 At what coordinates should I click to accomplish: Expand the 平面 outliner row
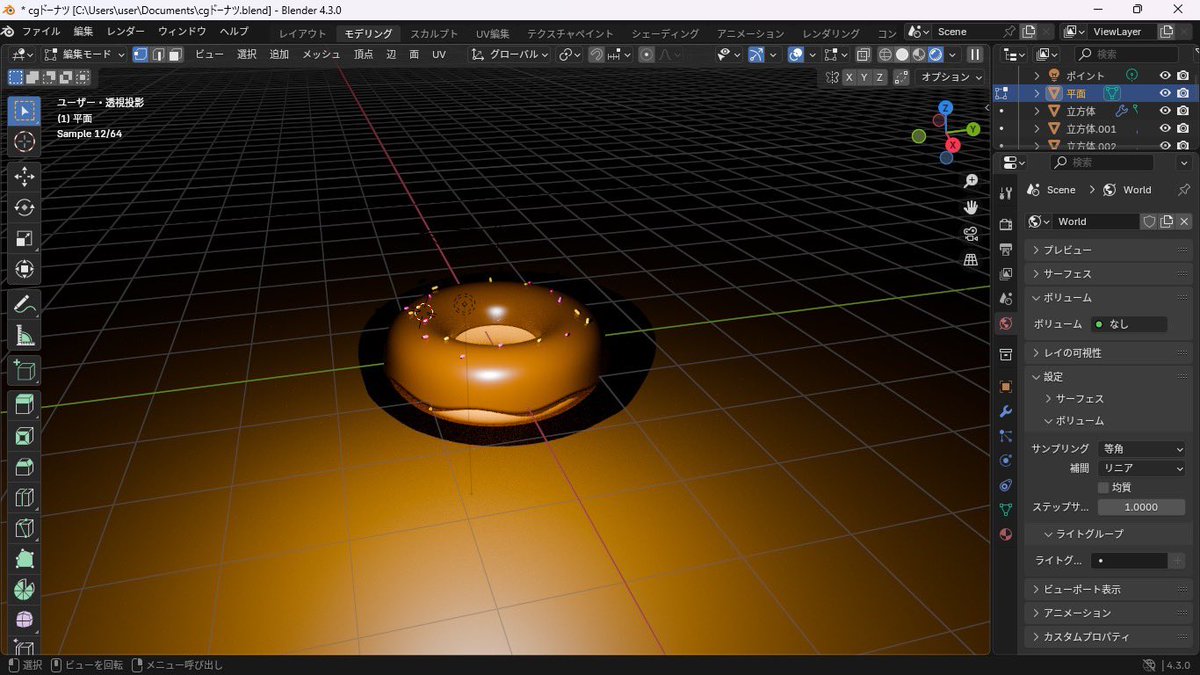[x=1036, y=93]
